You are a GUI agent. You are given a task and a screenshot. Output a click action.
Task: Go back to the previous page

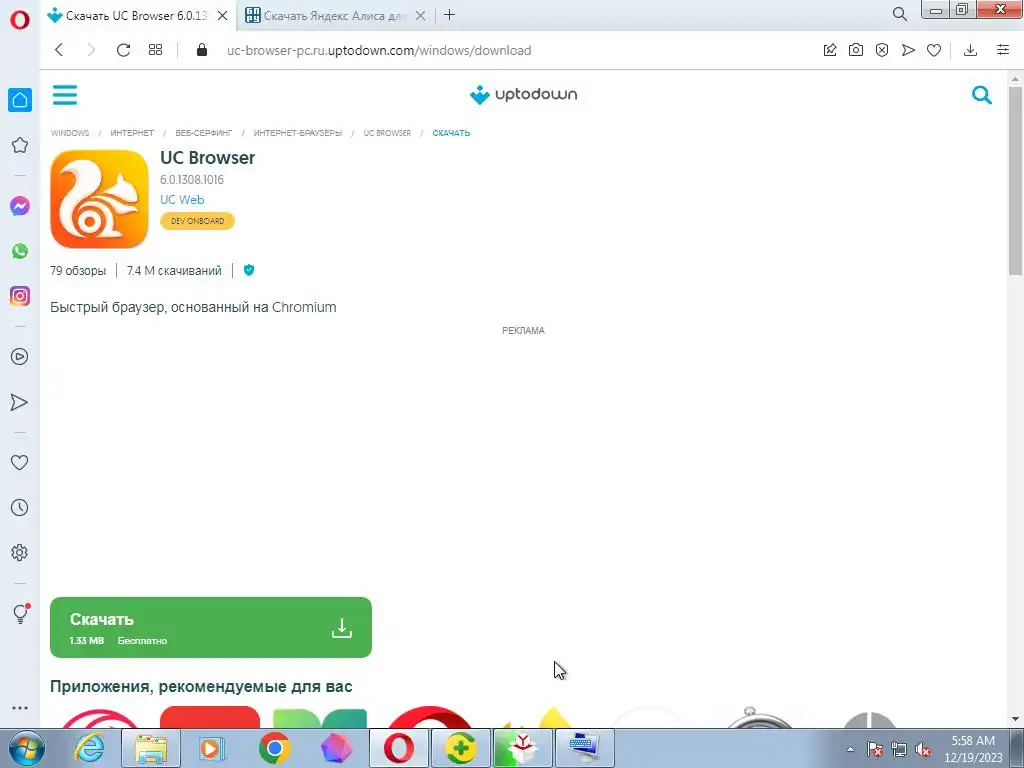59,50
